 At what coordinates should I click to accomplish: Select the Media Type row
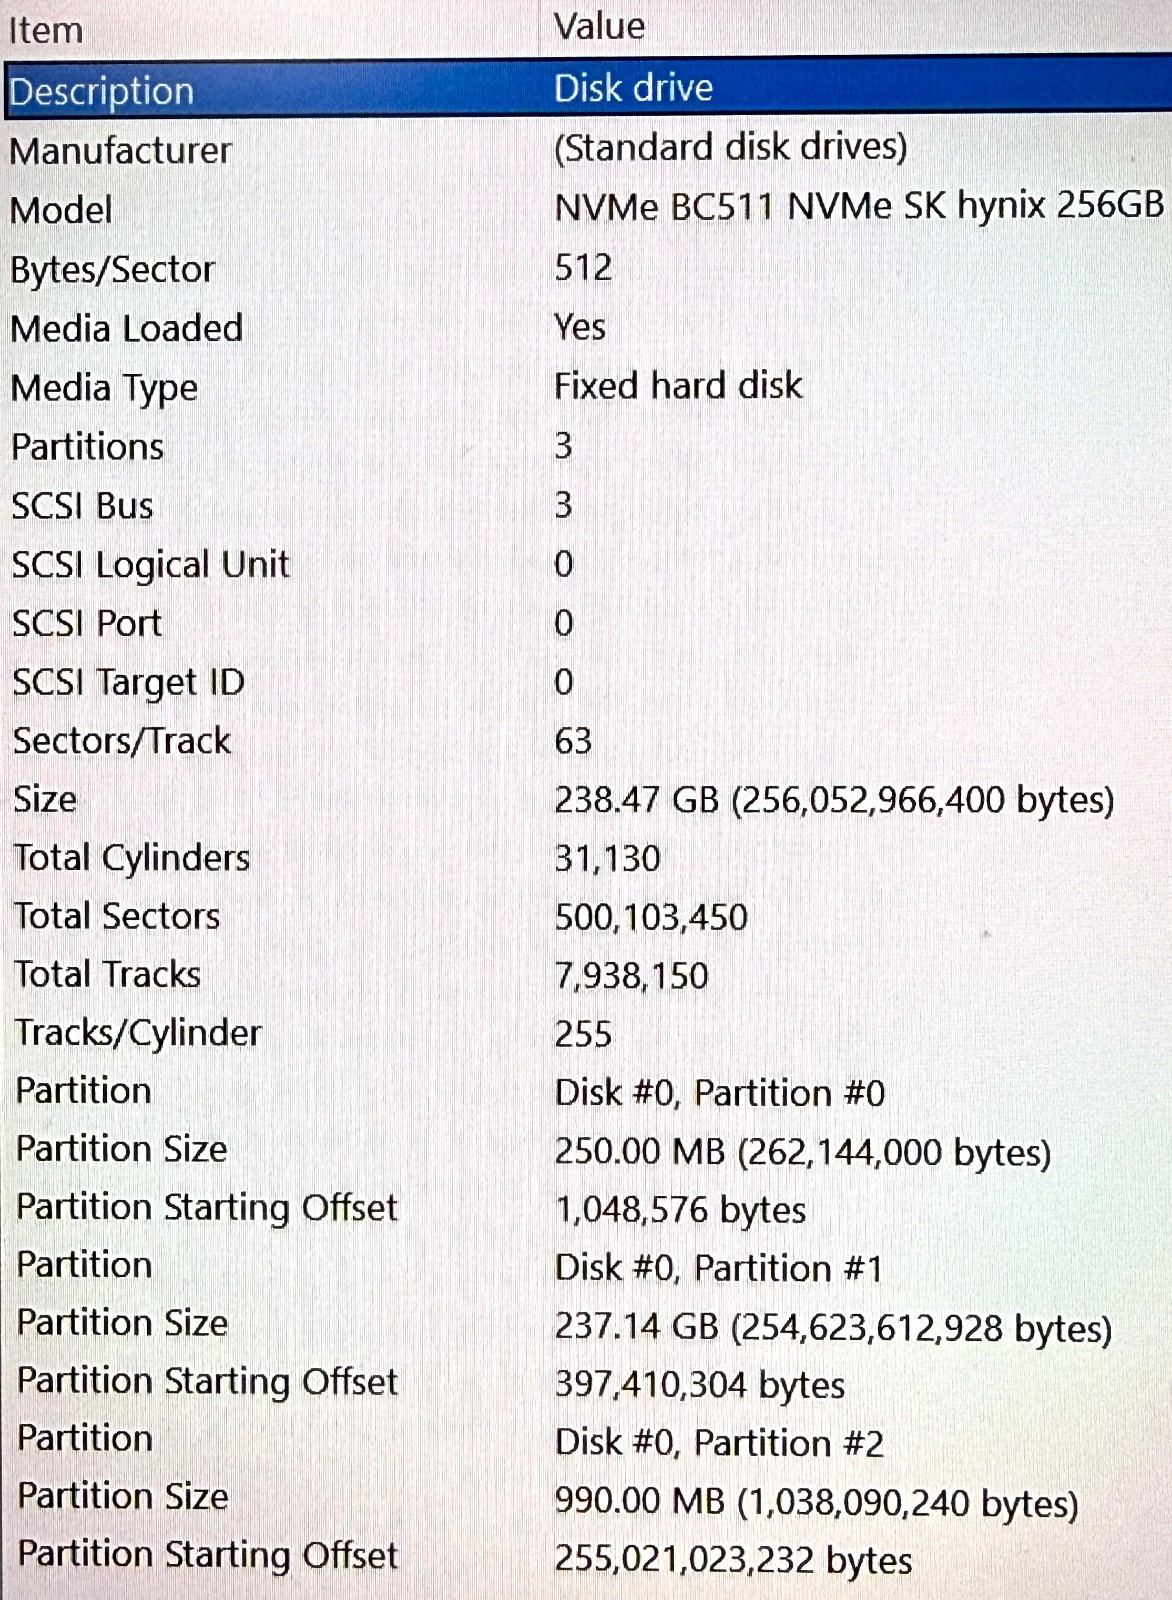point(586,386)
